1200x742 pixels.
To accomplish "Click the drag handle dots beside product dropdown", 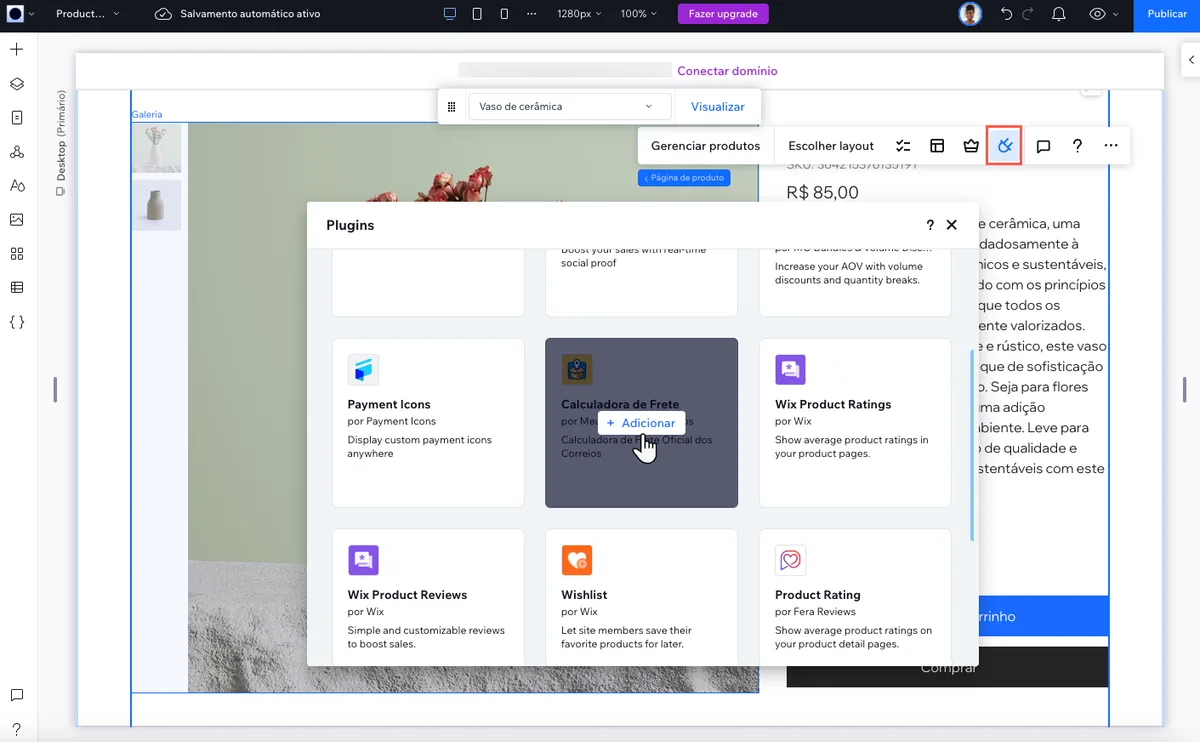I will [x=452, y=107].
